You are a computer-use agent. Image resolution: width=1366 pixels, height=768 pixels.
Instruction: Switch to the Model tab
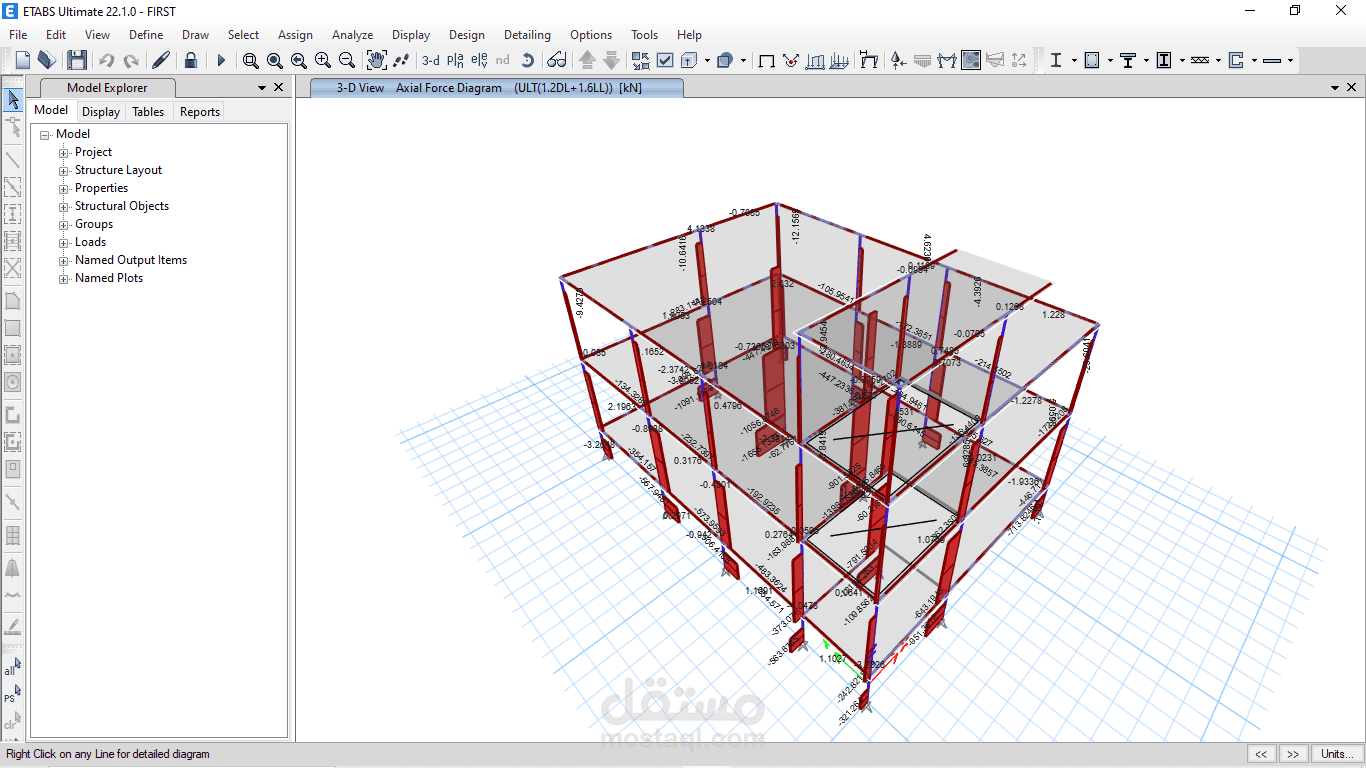pos(51,111)
